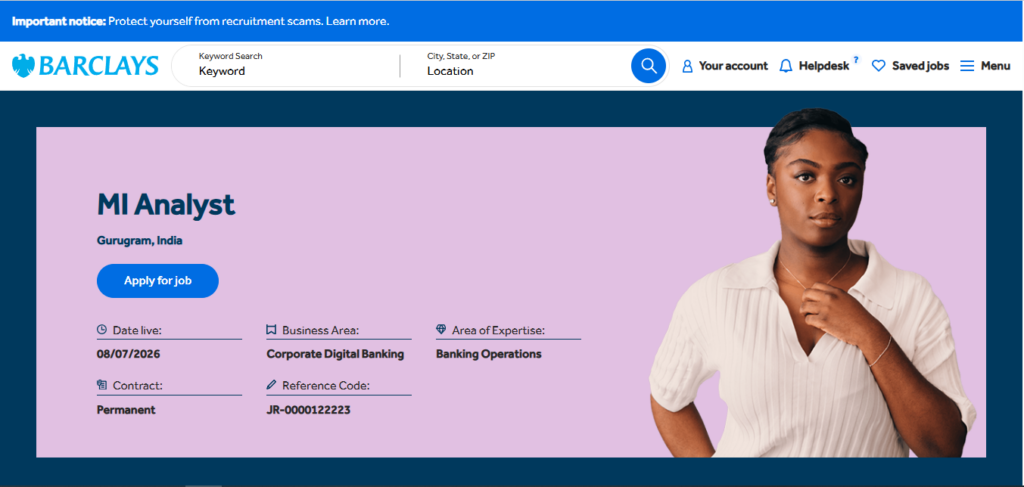Open Your account link
Viewport: 1024px width, 487px height.
[733, 66]
